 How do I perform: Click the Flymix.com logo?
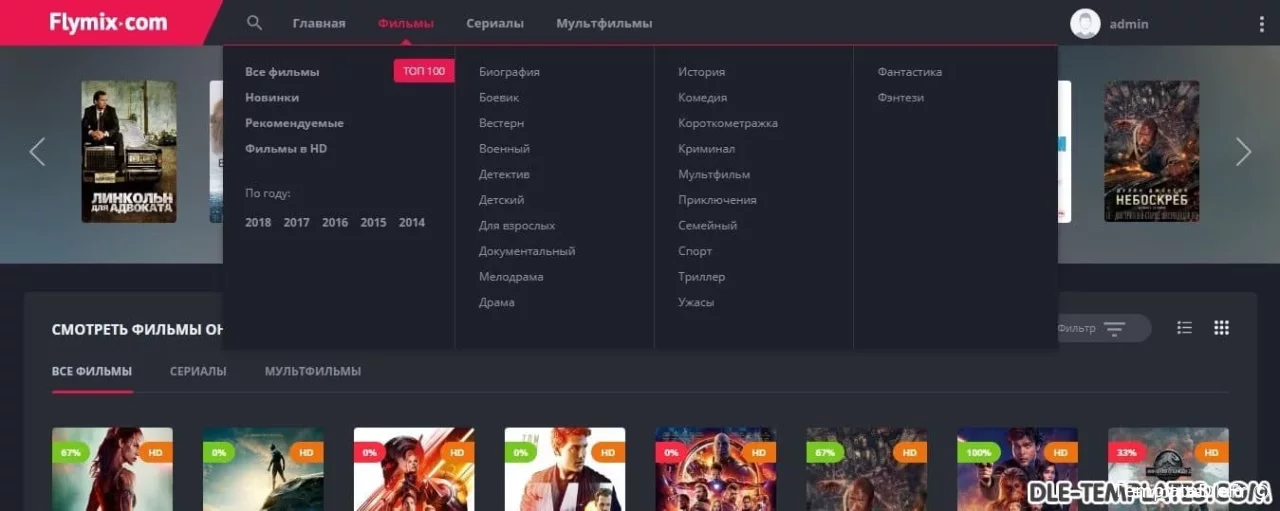(x=108, y=23)
